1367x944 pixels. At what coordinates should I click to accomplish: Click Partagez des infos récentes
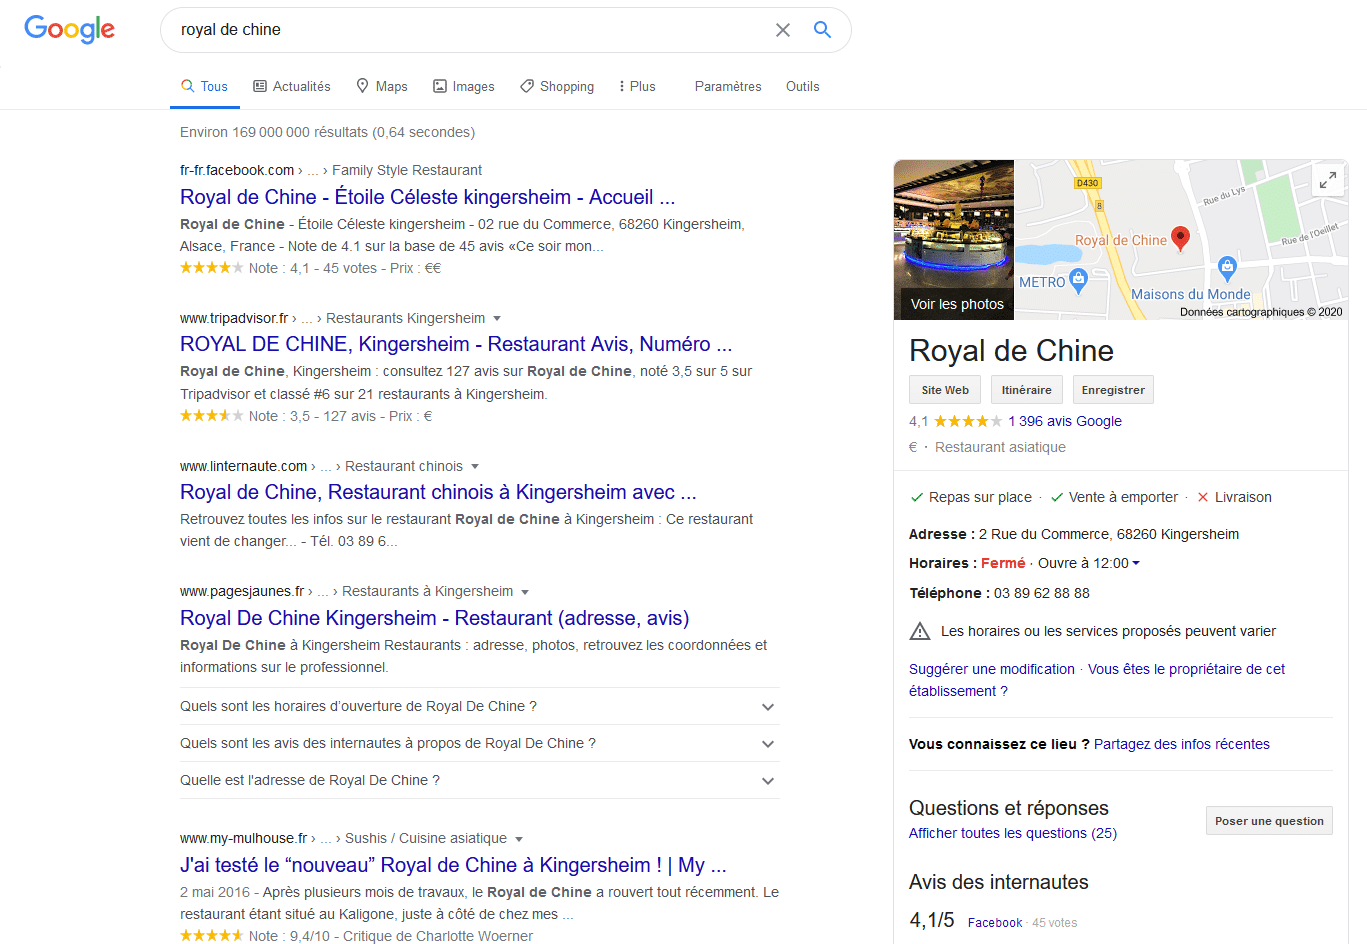(1182, 744)
